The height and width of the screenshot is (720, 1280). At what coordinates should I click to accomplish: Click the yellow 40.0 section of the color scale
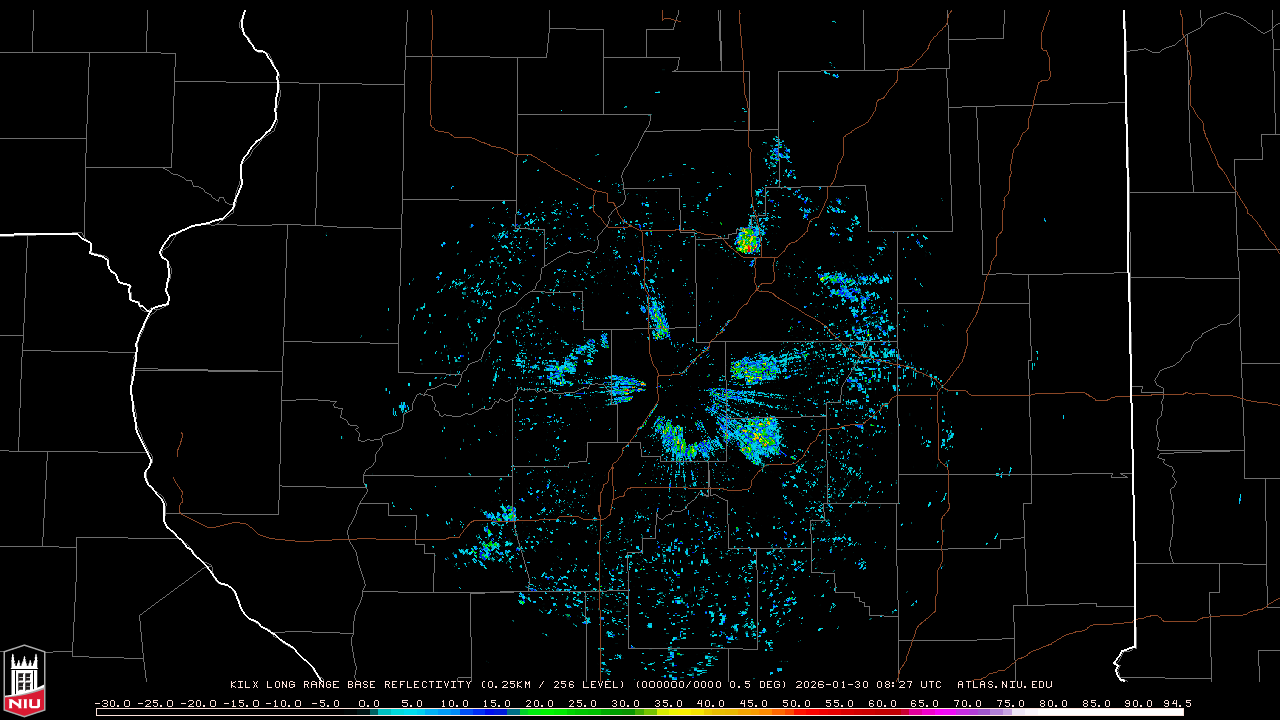tap(711, 712)
